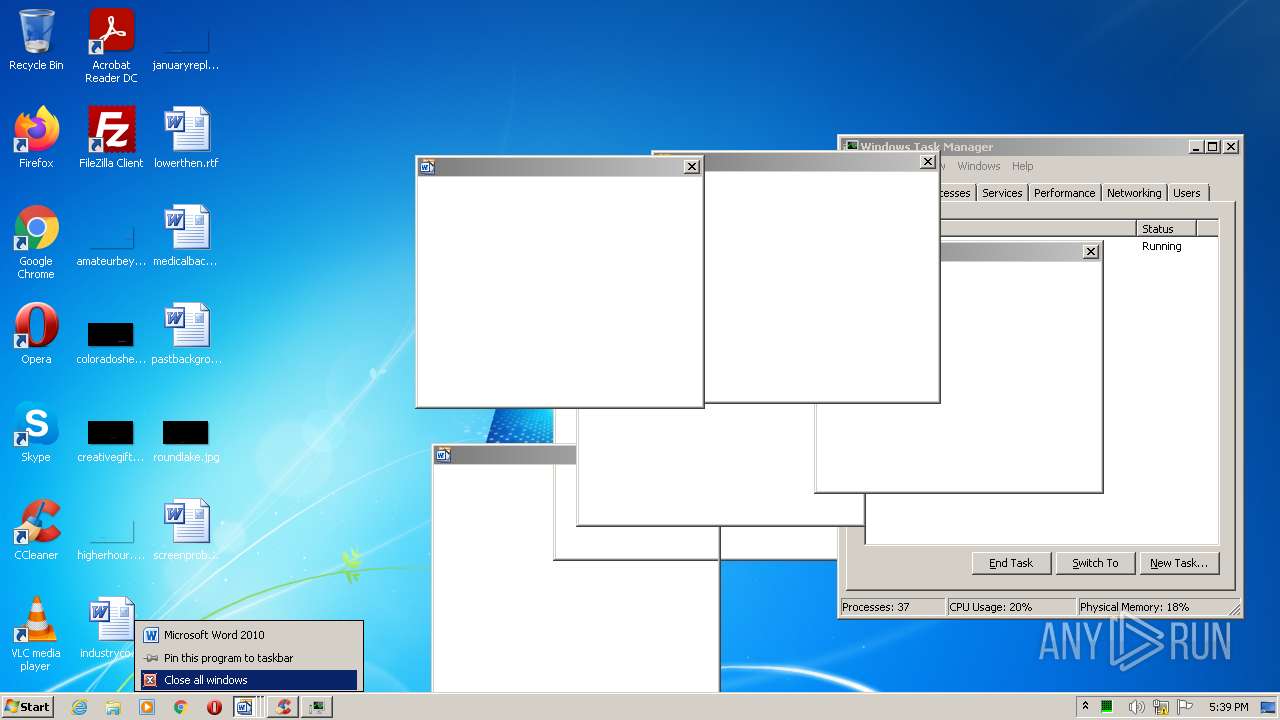1280x720 pixels.
Task: Select the pastbackgro... Word document icon
Action: click(186, 334)
